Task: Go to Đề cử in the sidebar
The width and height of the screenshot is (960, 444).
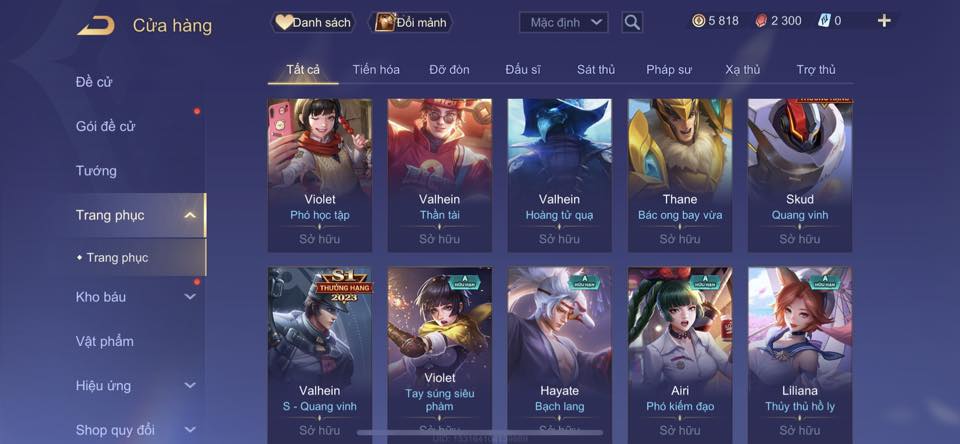Action: [94, 82]
